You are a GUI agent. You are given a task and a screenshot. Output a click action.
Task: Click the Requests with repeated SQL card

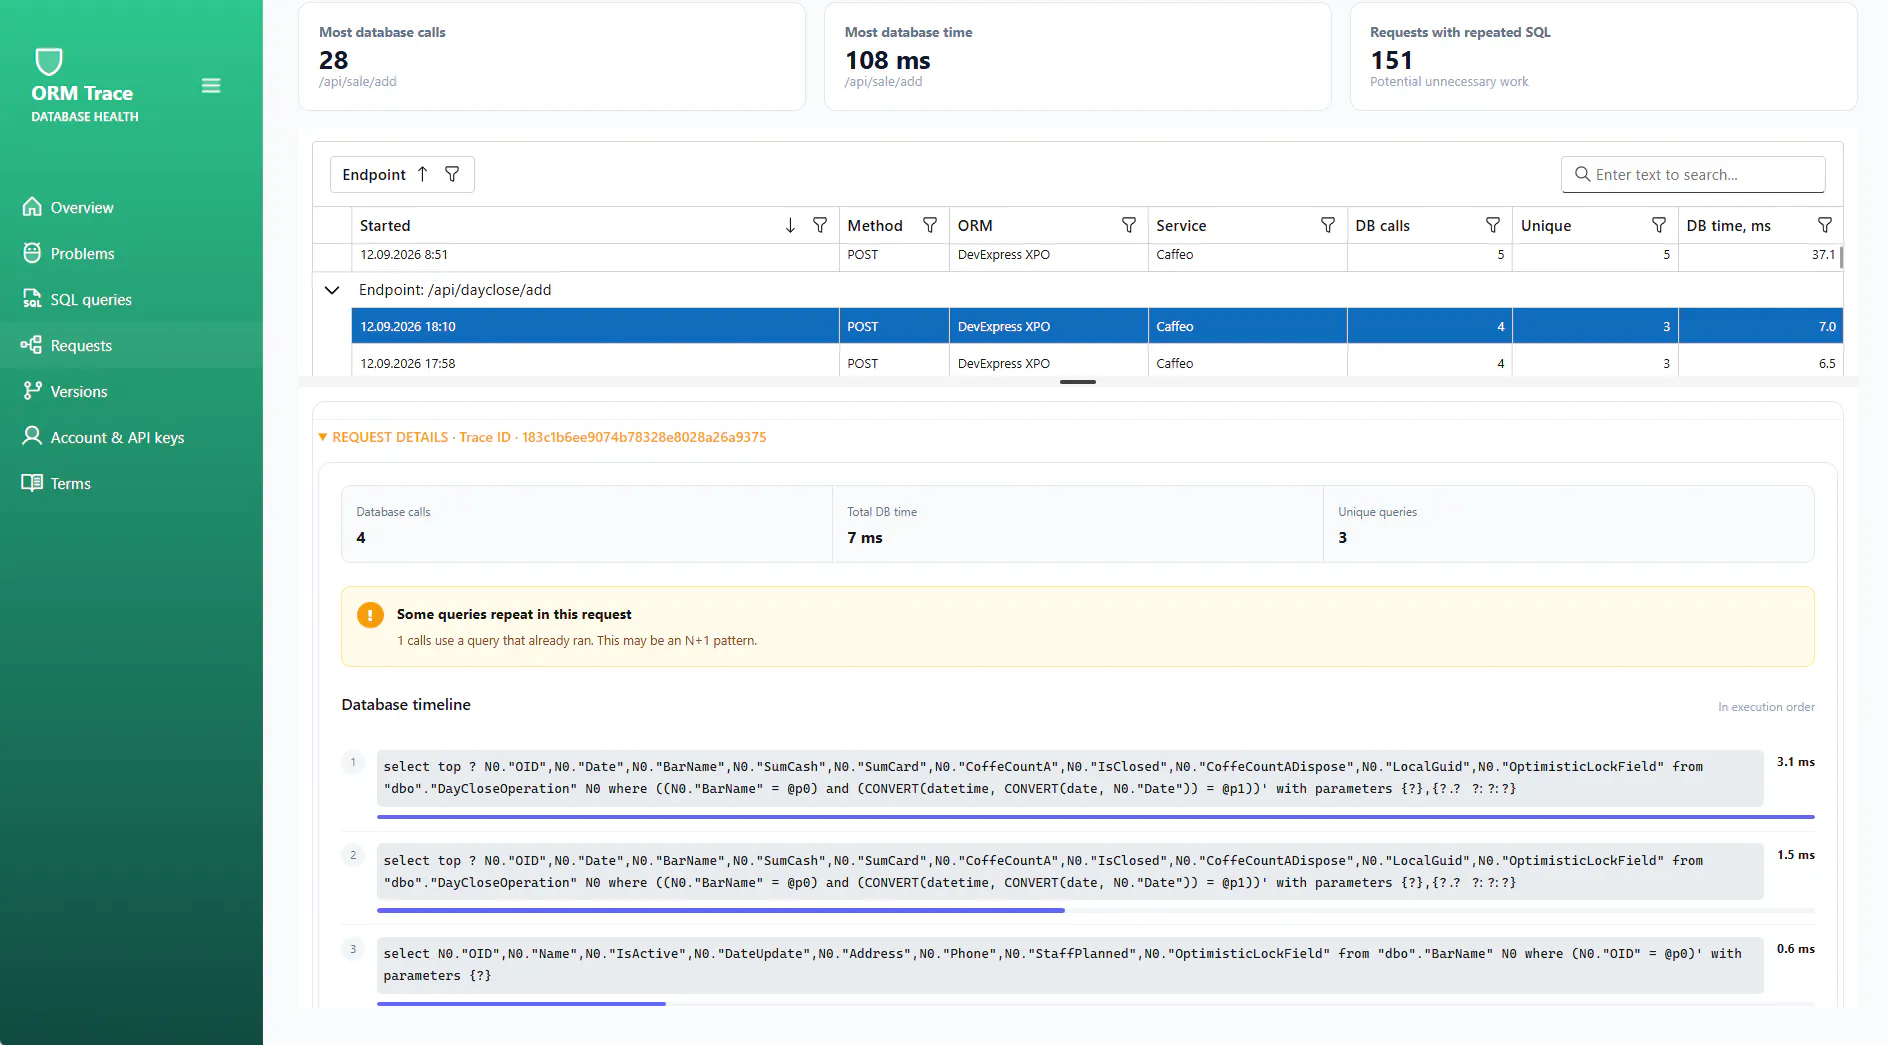pyautogui.click(x=1603, y=57)
